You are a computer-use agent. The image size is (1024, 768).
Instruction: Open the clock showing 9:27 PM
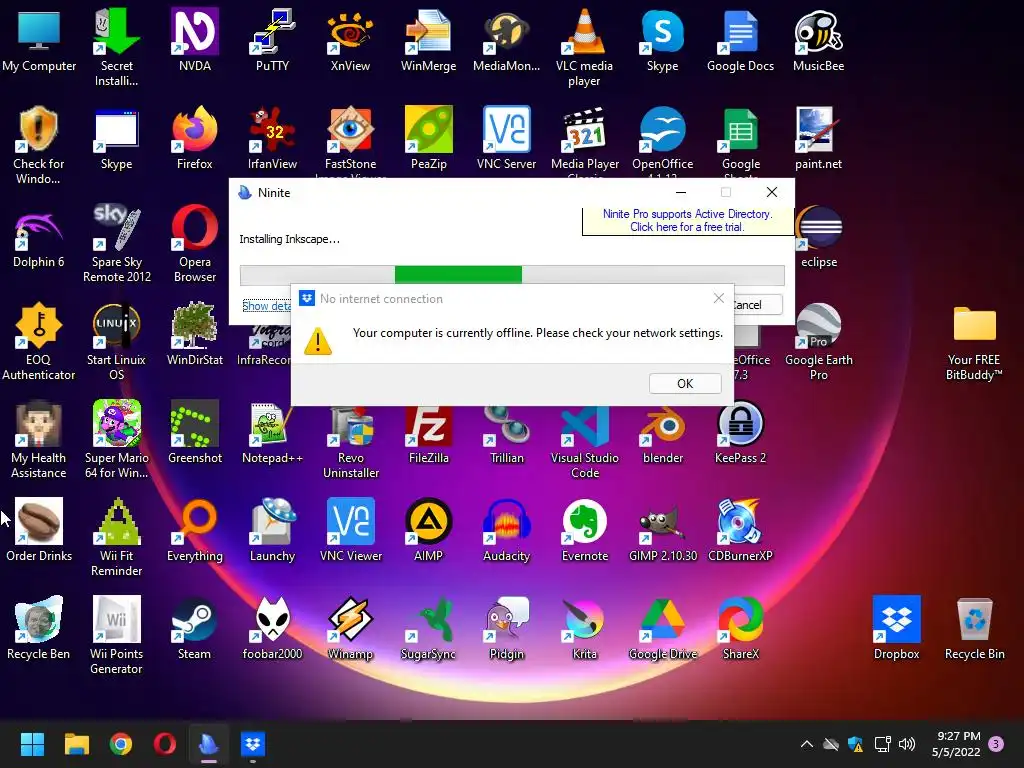tap(956, 744)
